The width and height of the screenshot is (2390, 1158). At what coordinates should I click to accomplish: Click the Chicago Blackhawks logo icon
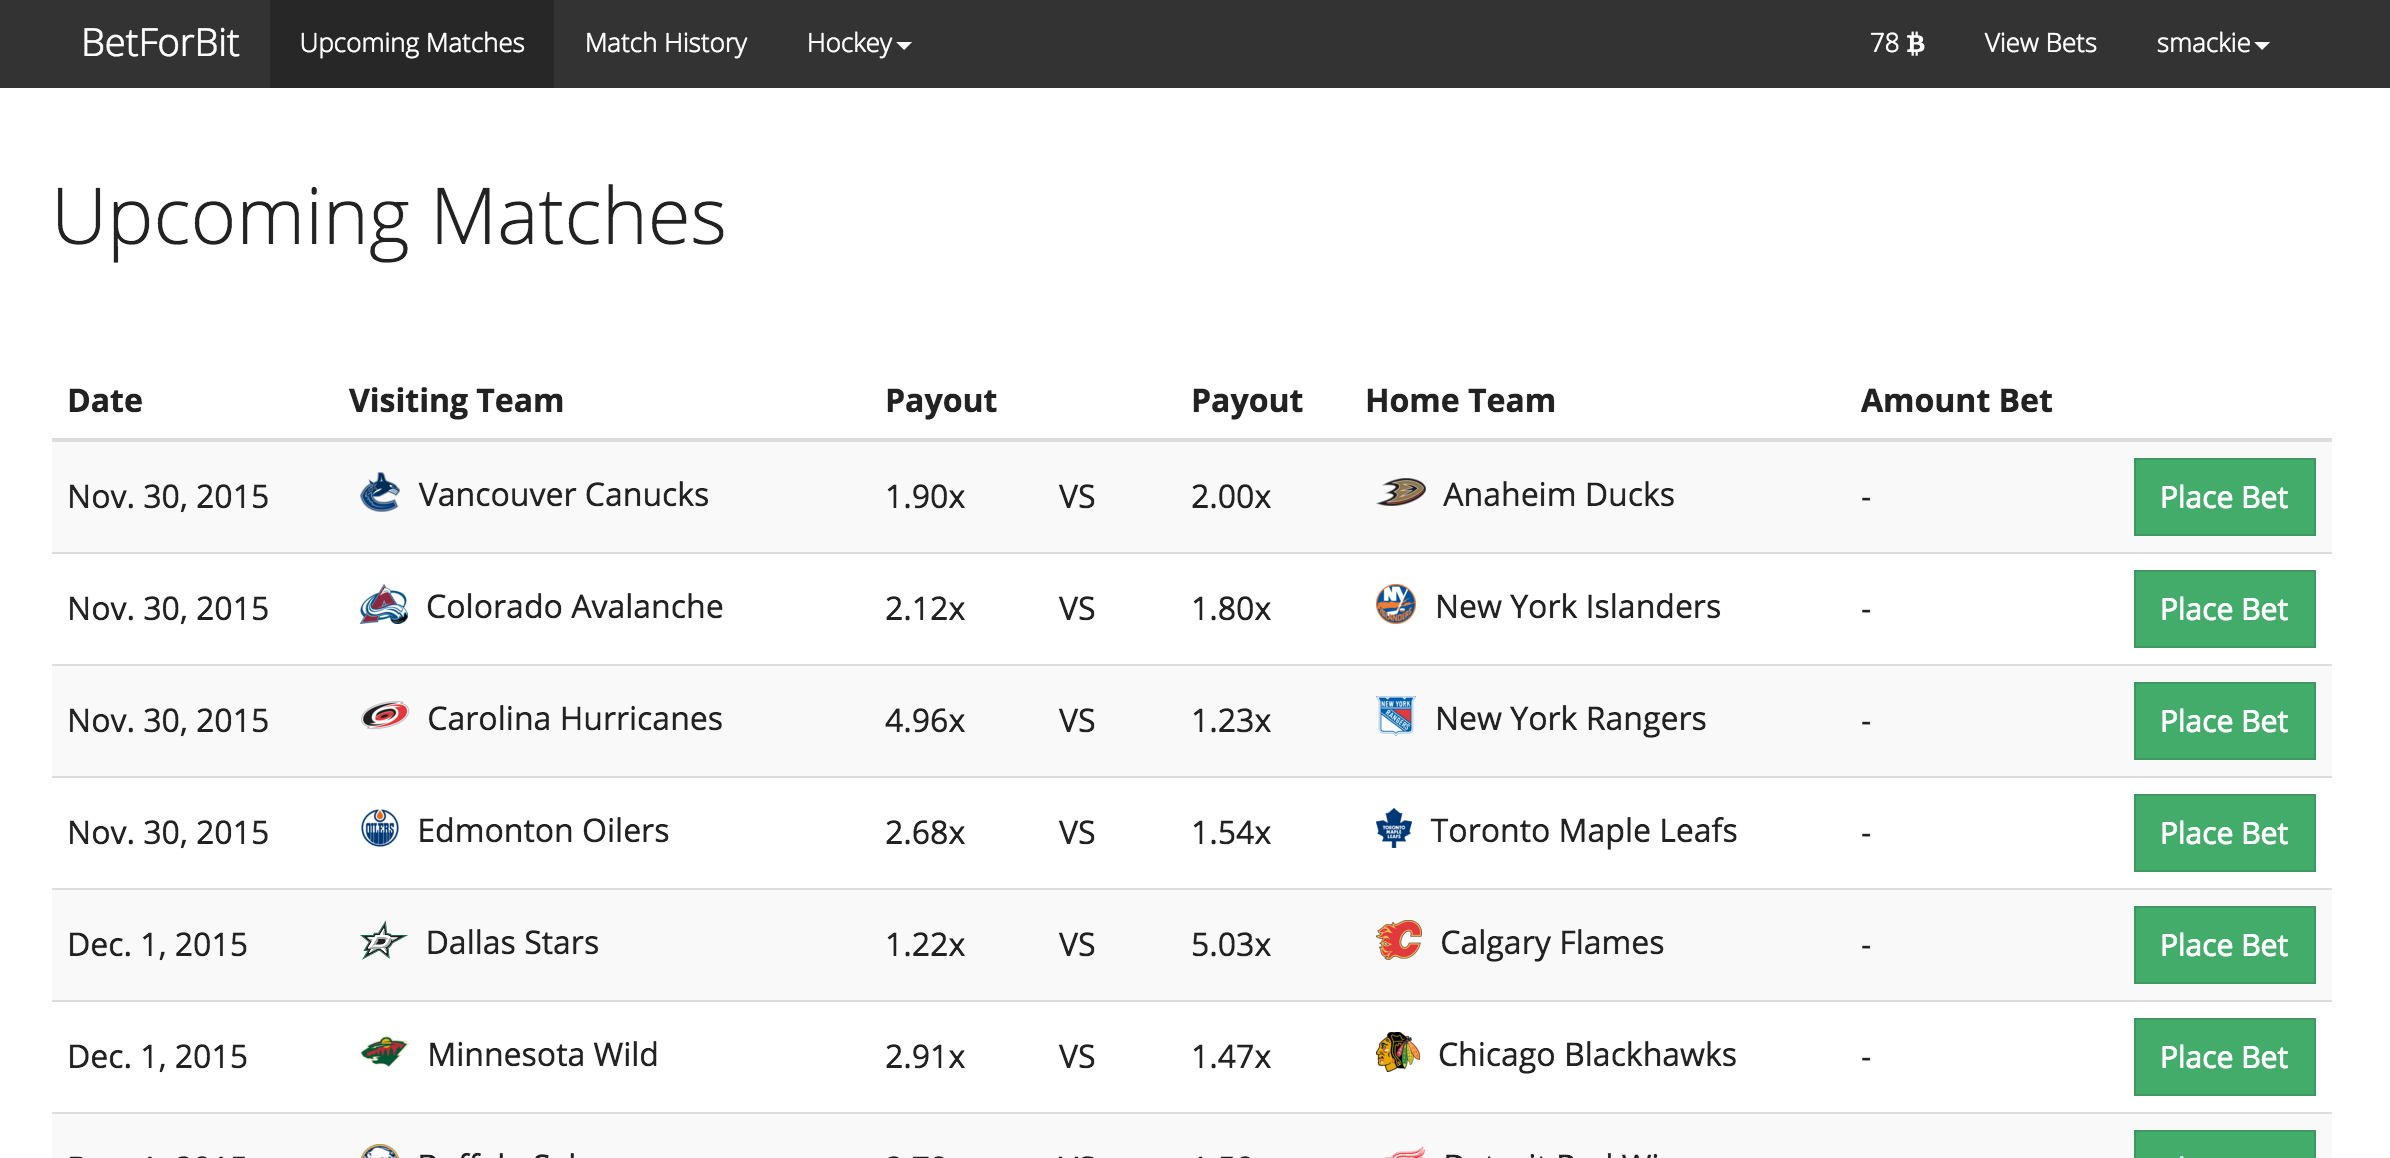pos(1397,1052)
